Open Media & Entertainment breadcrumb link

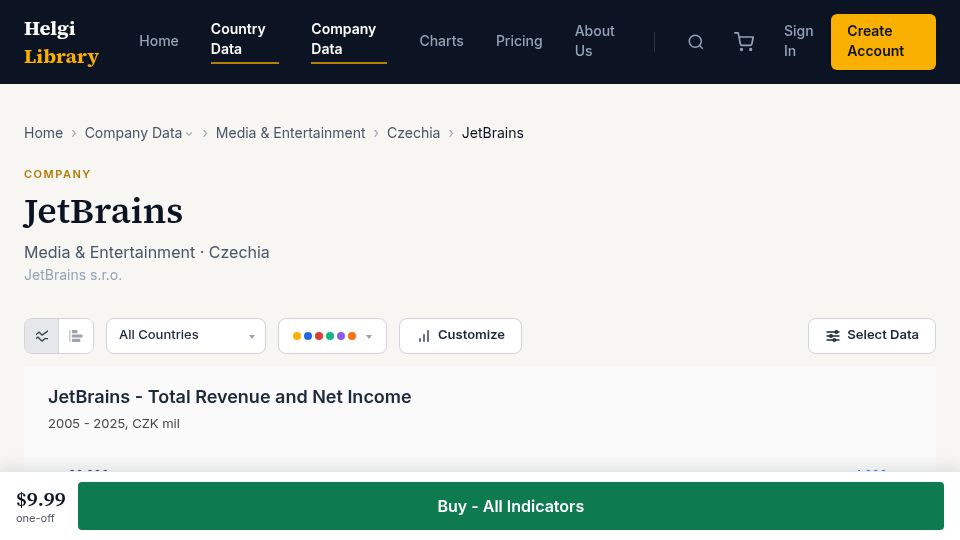[x=290, y=133]
